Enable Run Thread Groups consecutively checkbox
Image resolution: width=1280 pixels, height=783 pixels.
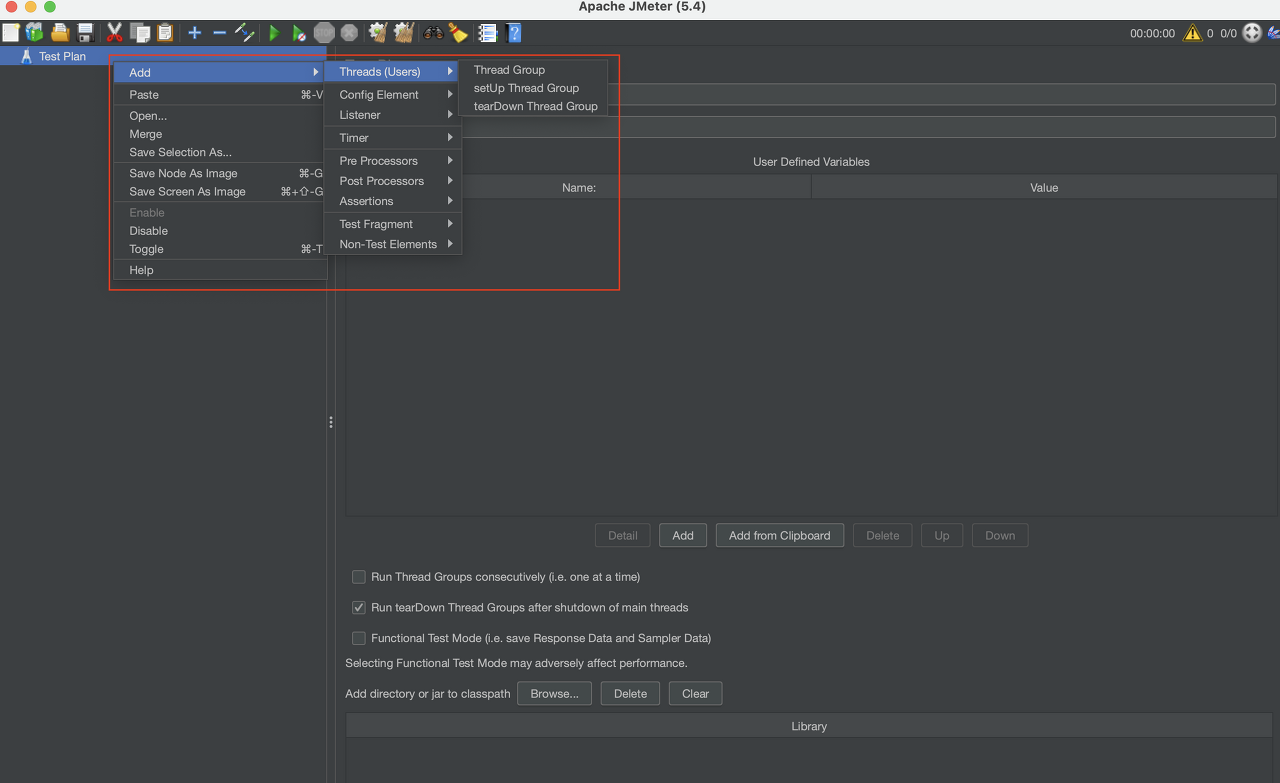coord(359,577)
